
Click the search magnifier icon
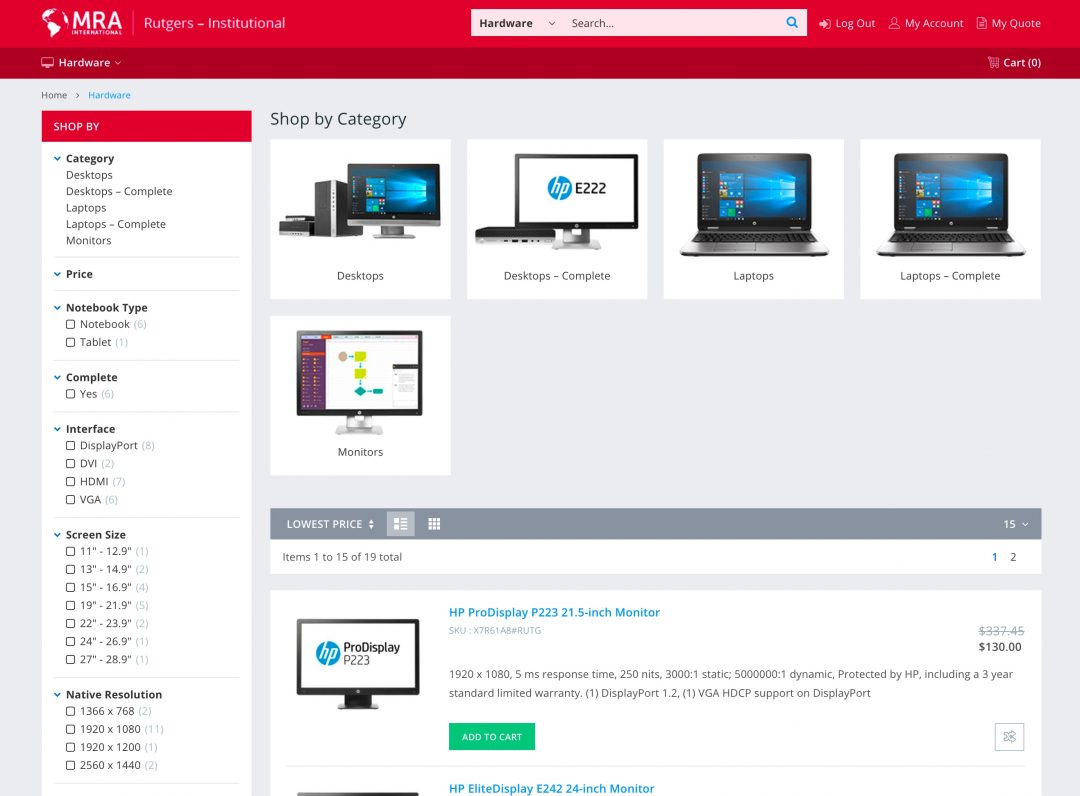(791, 22)
